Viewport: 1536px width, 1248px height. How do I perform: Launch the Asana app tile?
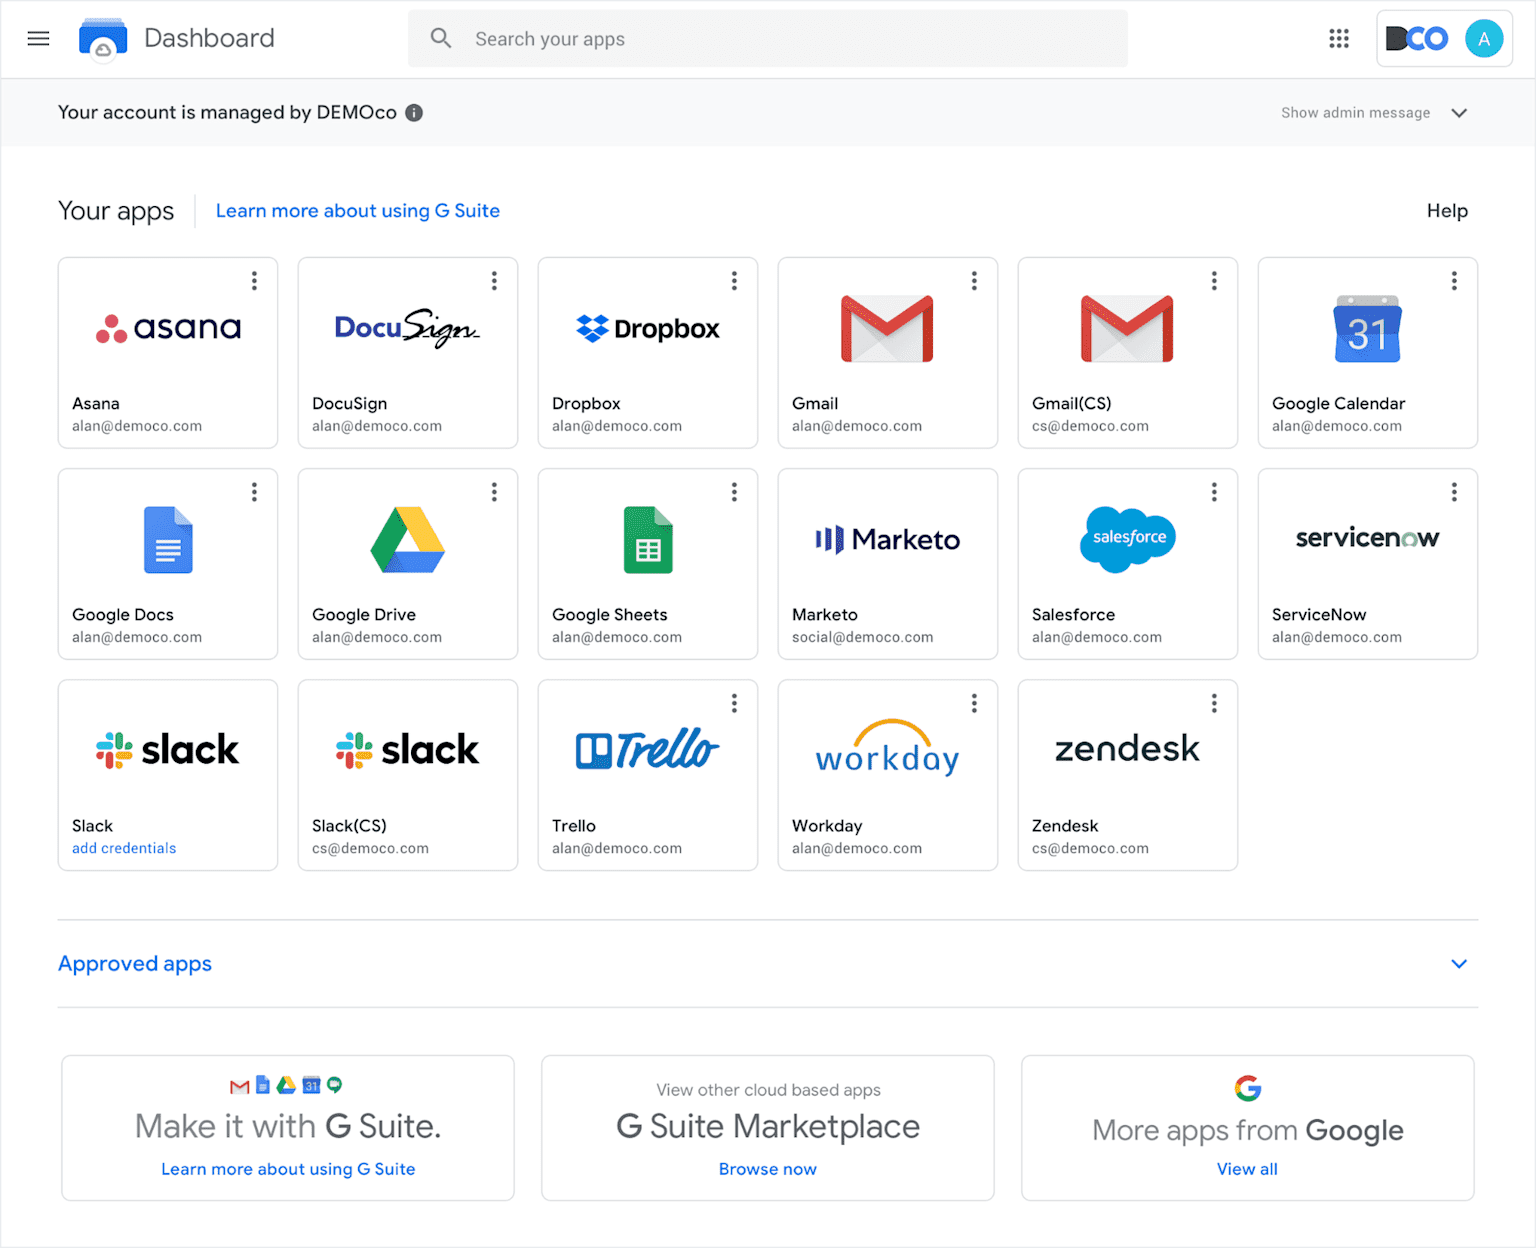pos(168,350)
